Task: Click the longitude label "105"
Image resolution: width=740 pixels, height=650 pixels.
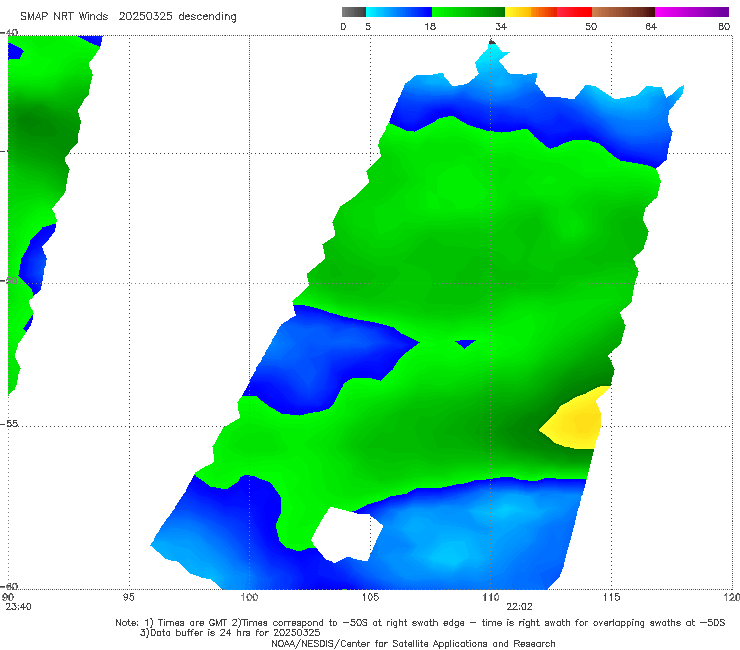Action: tap(370, 598)
